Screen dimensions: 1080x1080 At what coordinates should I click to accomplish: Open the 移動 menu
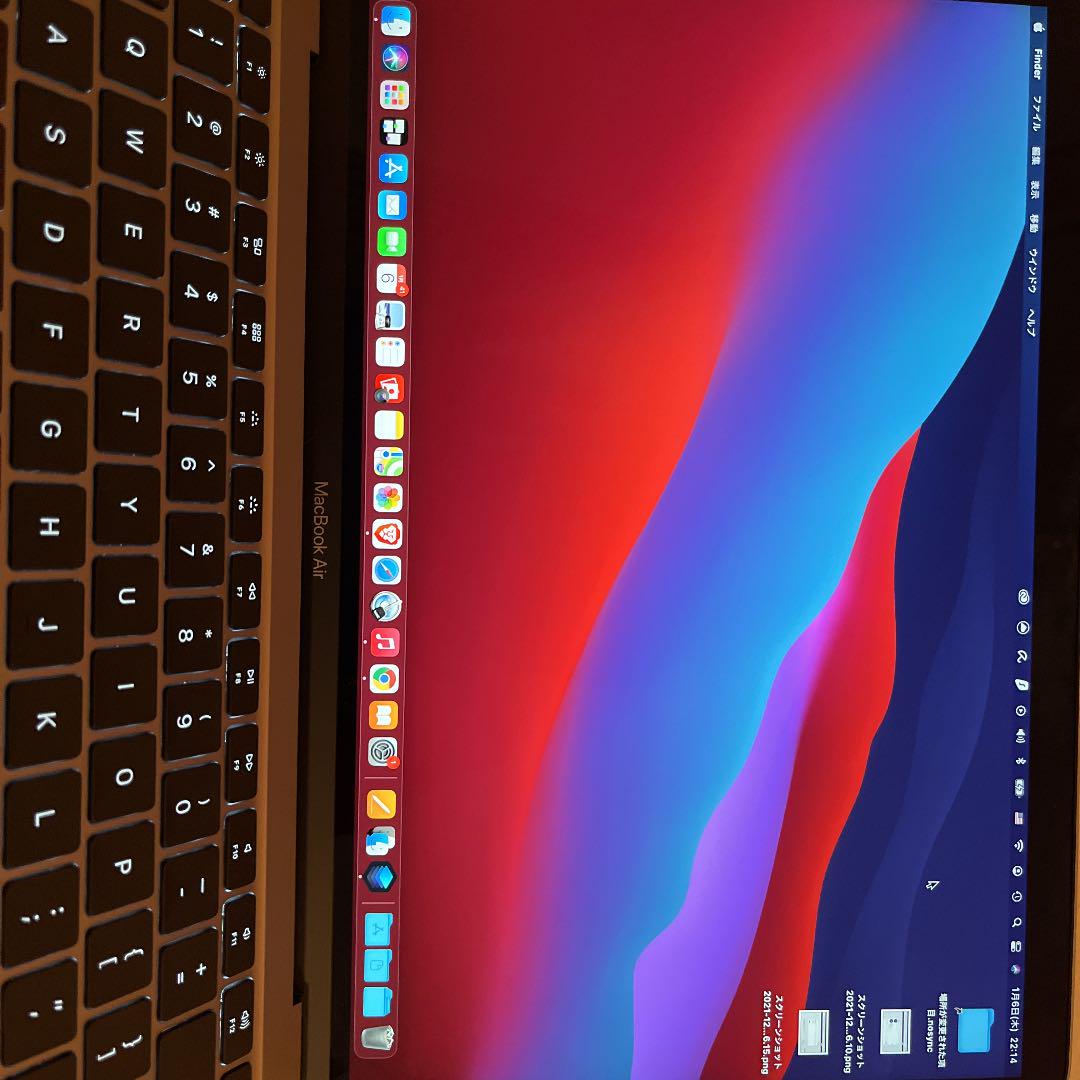(x=1034, y=222)
